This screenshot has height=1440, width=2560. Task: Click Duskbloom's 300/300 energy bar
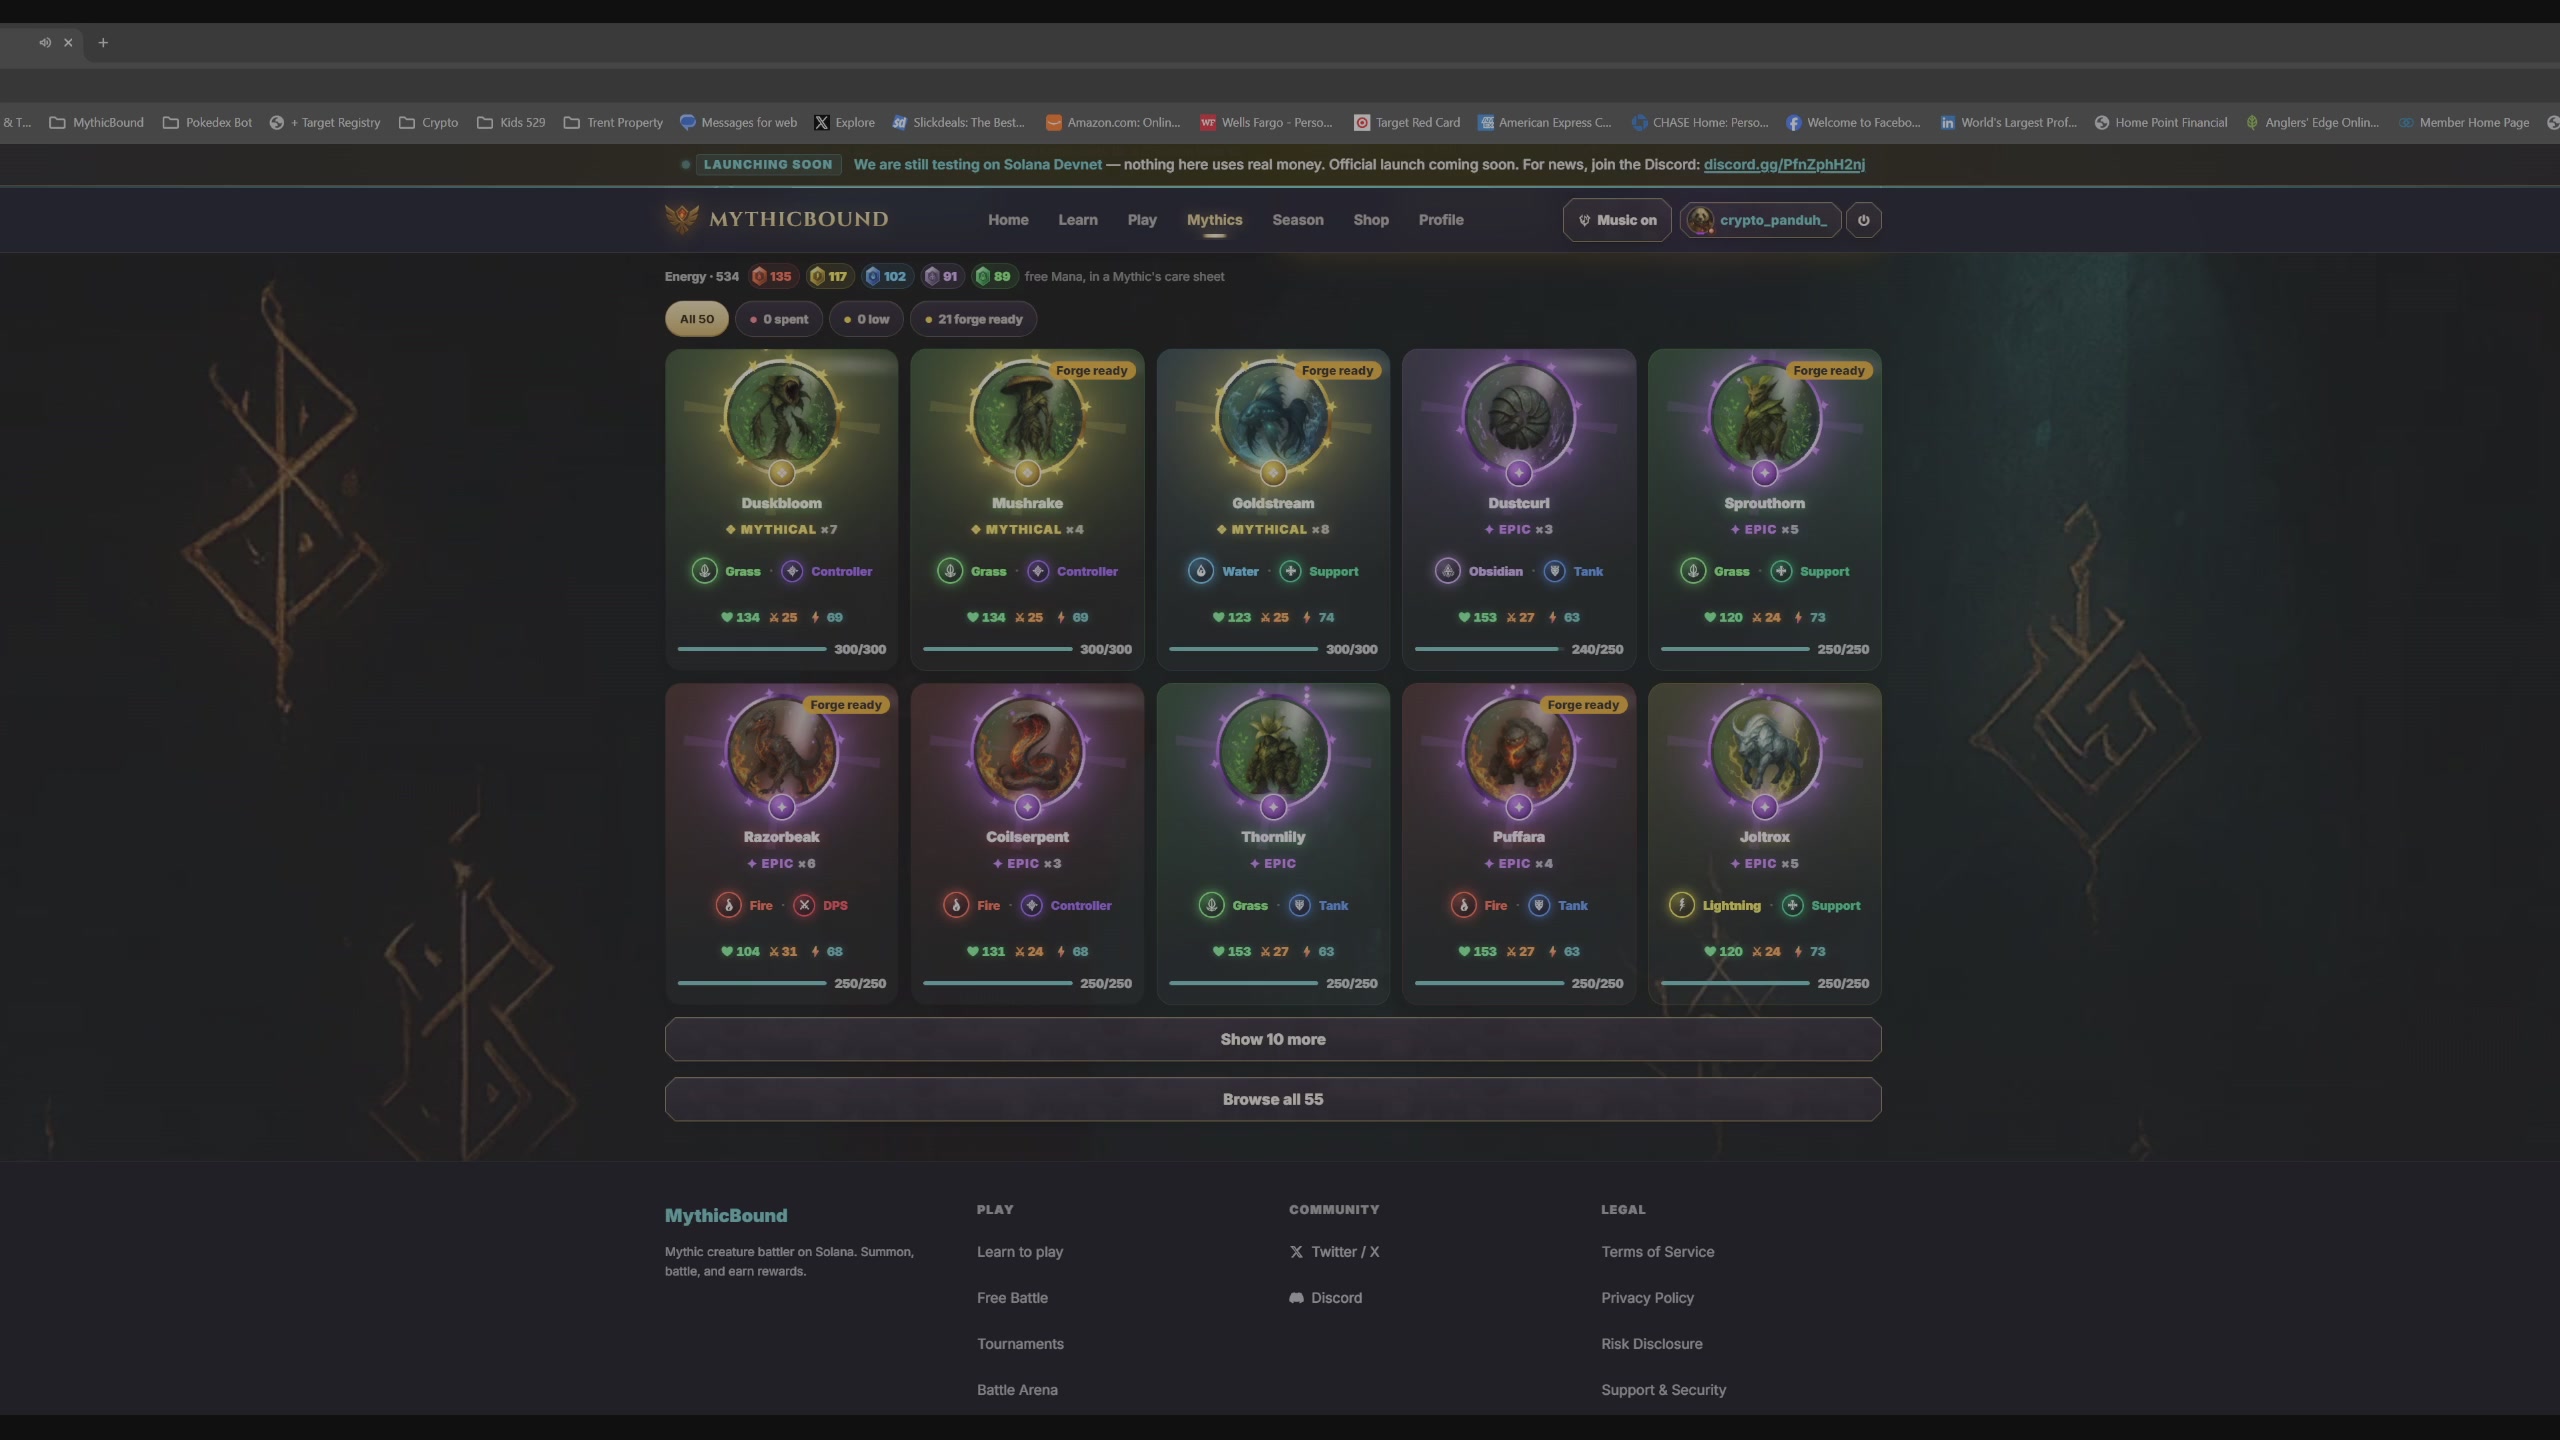click(752, 649)
